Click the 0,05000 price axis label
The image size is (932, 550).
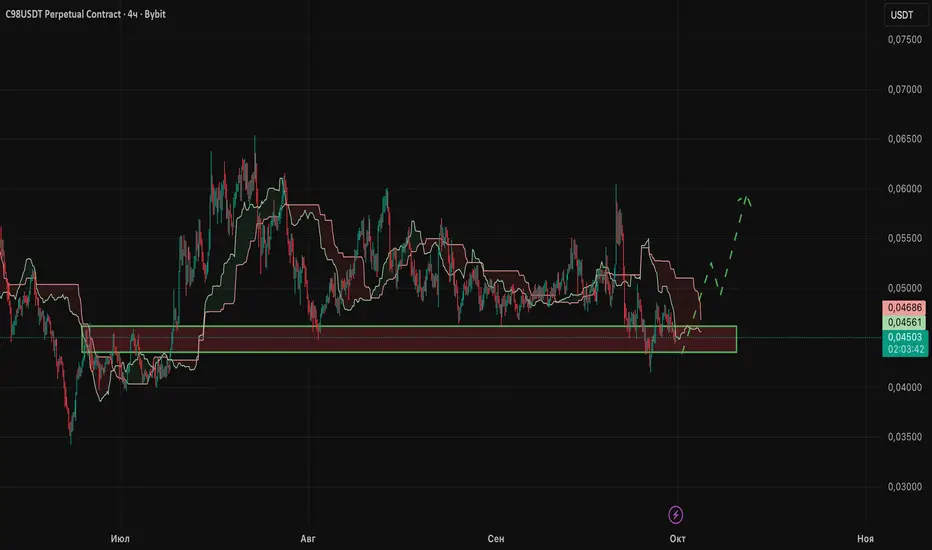pos(905,288)
